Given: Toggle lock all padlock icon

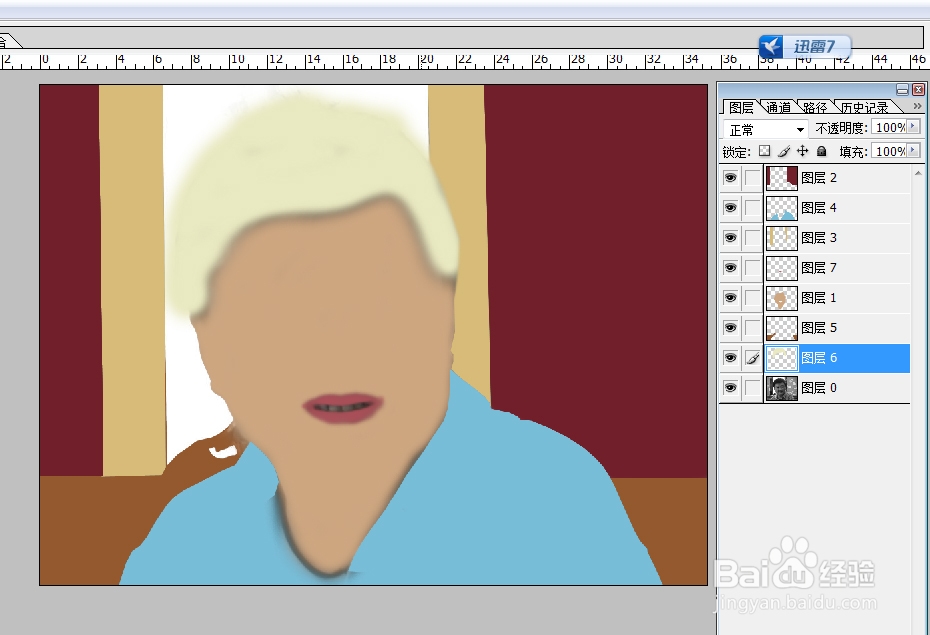Looking at the screenshot, I should pos(821,151).
